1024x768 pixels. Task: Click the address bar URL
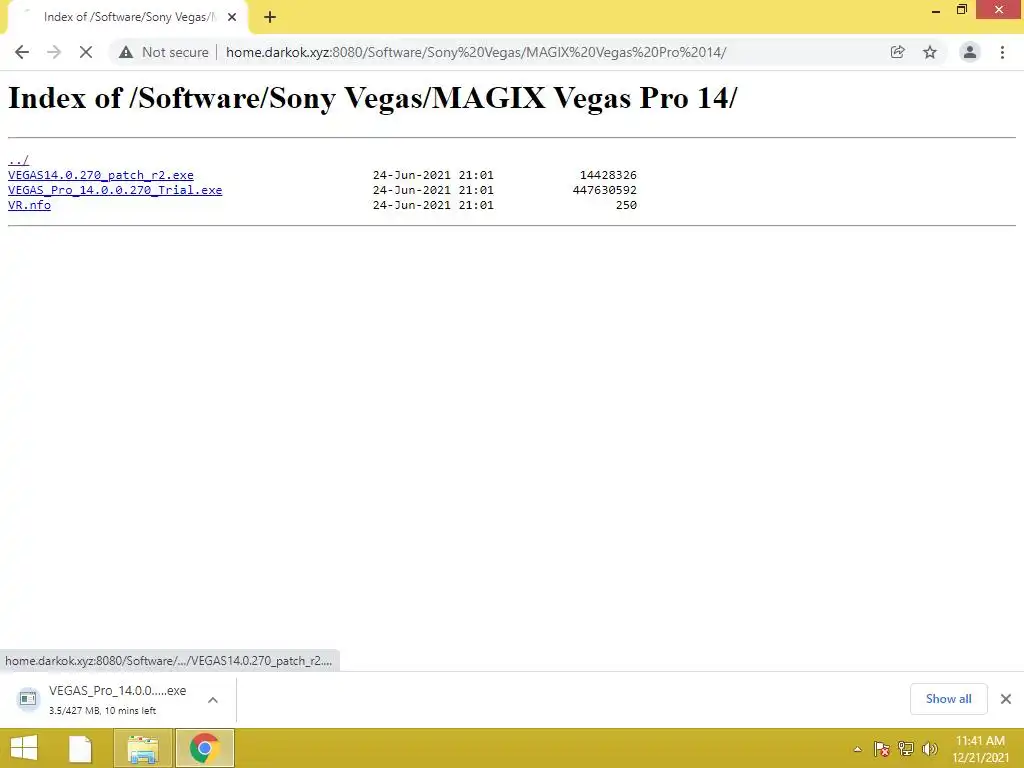coord(475,52)
